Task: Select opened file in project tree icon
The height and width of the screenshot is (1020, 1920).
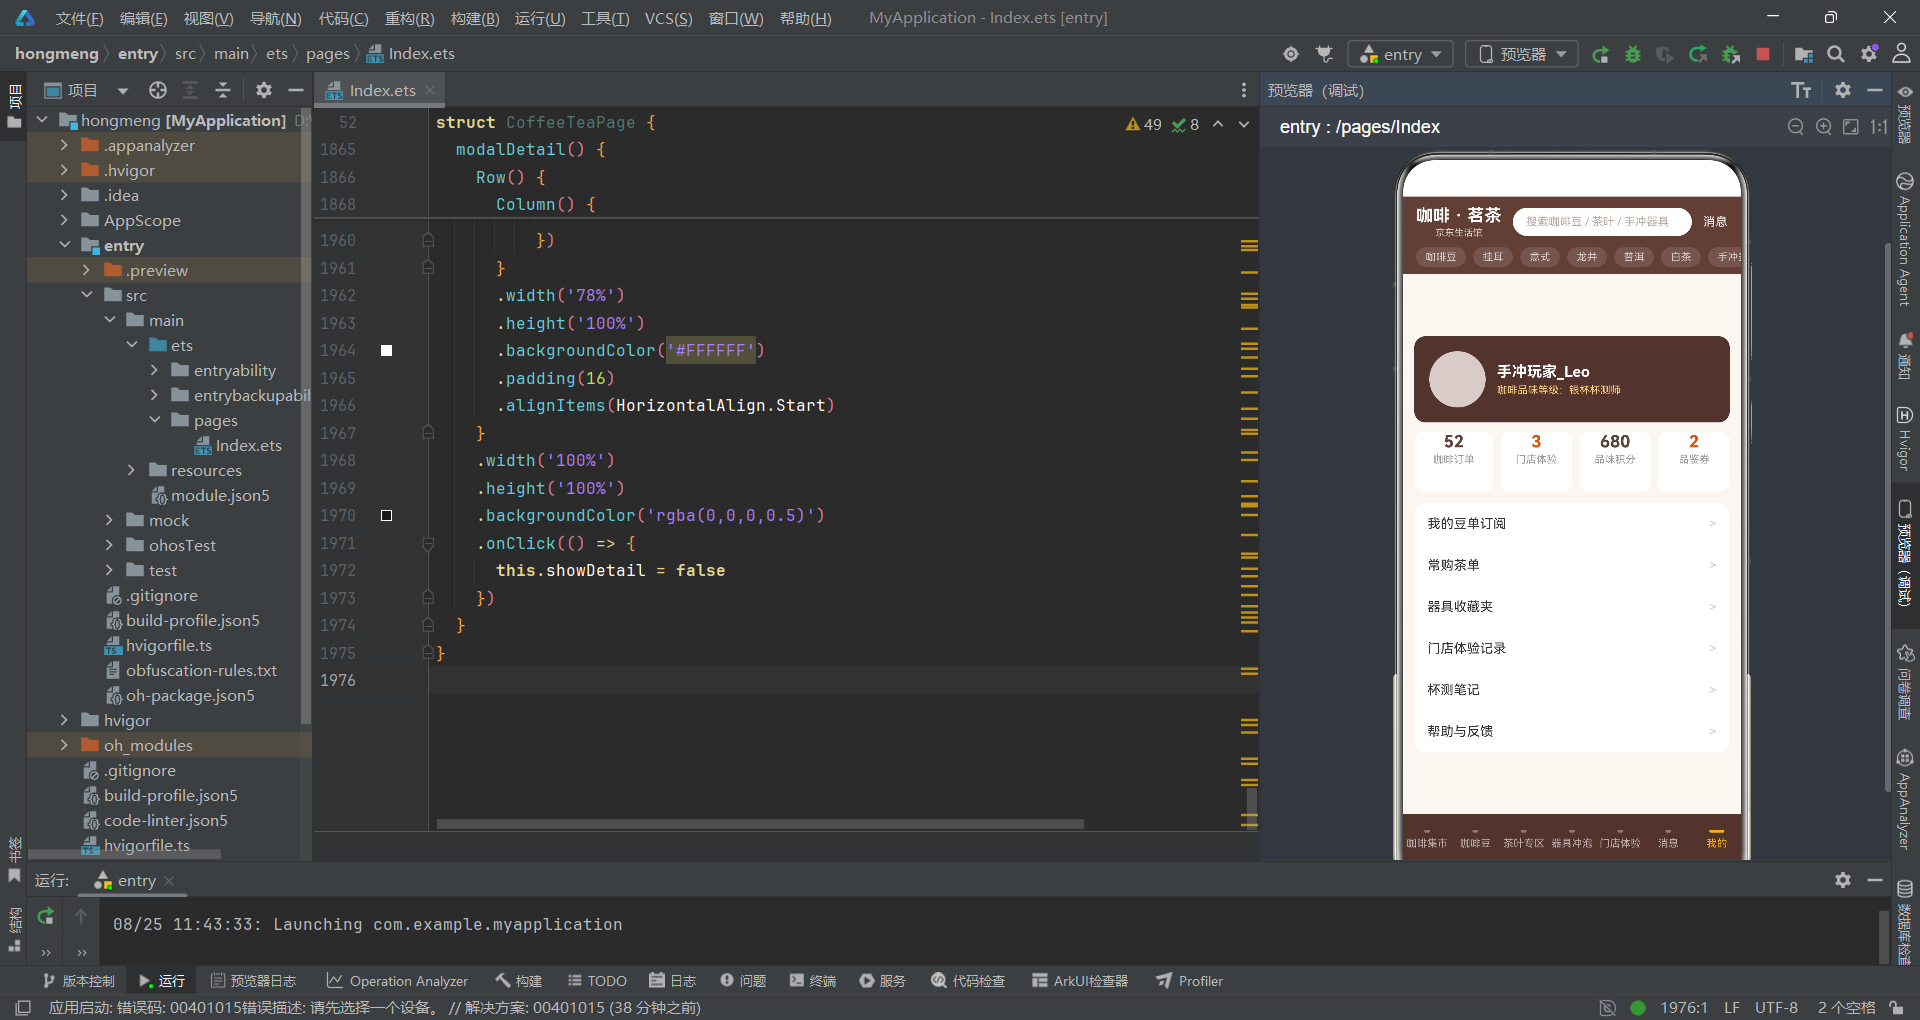Action: [x=158, y=90]
